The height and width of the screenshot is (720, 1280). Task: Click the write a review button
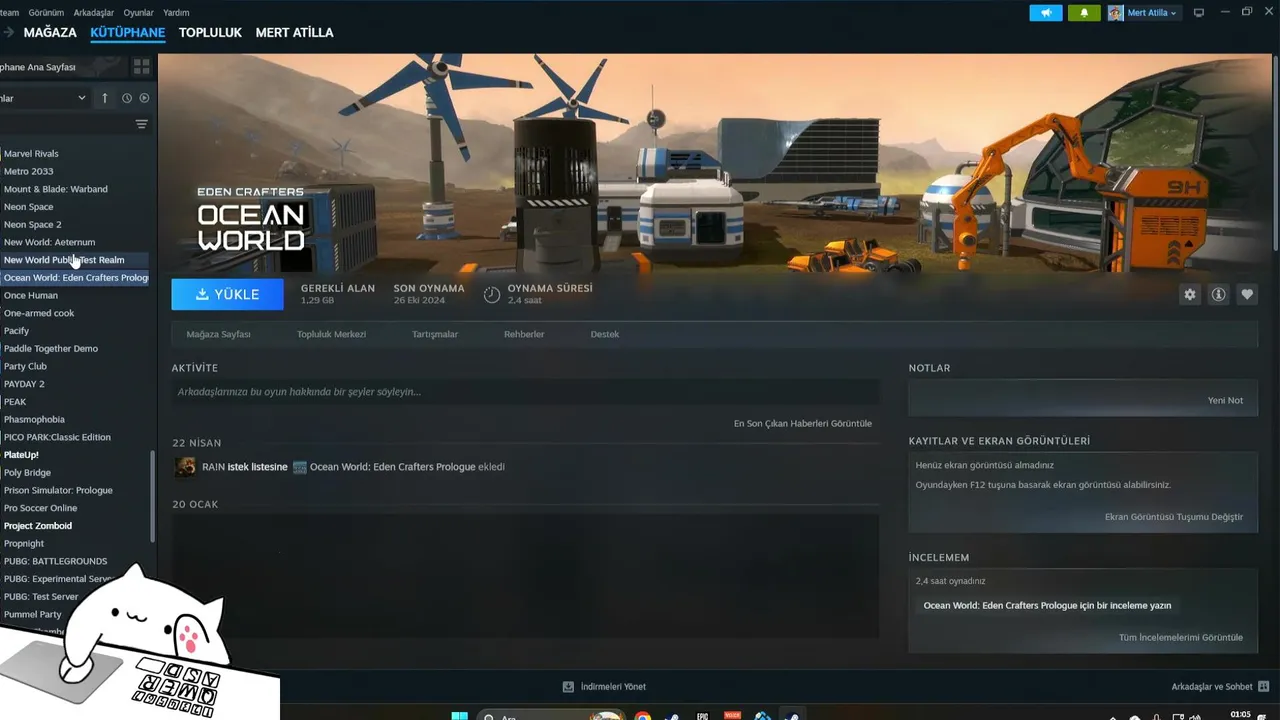coord(1047,605)
